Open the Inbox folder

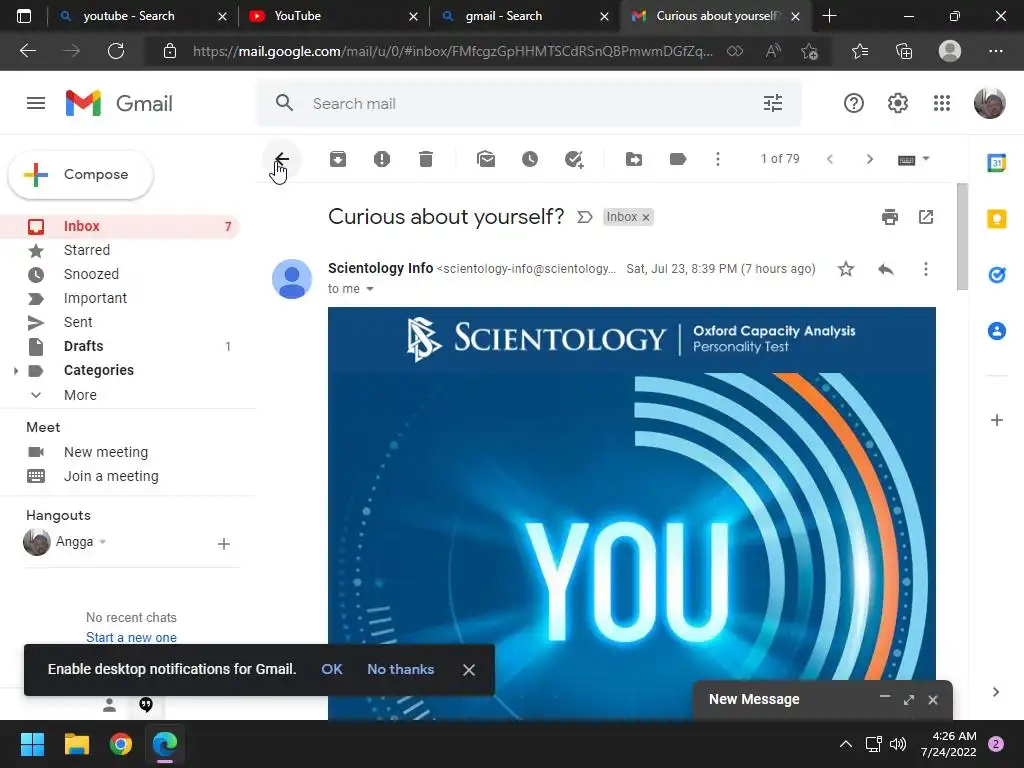[x=120, y=226]
